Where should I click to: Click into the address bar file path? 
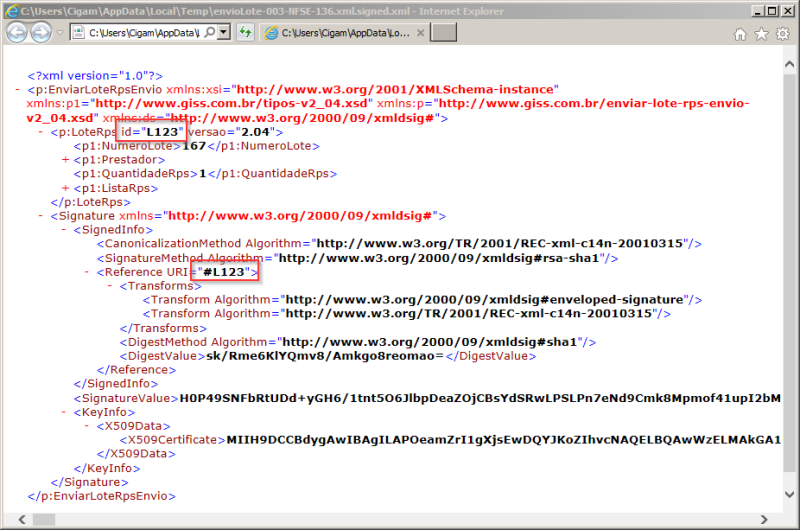click(144, 33)
